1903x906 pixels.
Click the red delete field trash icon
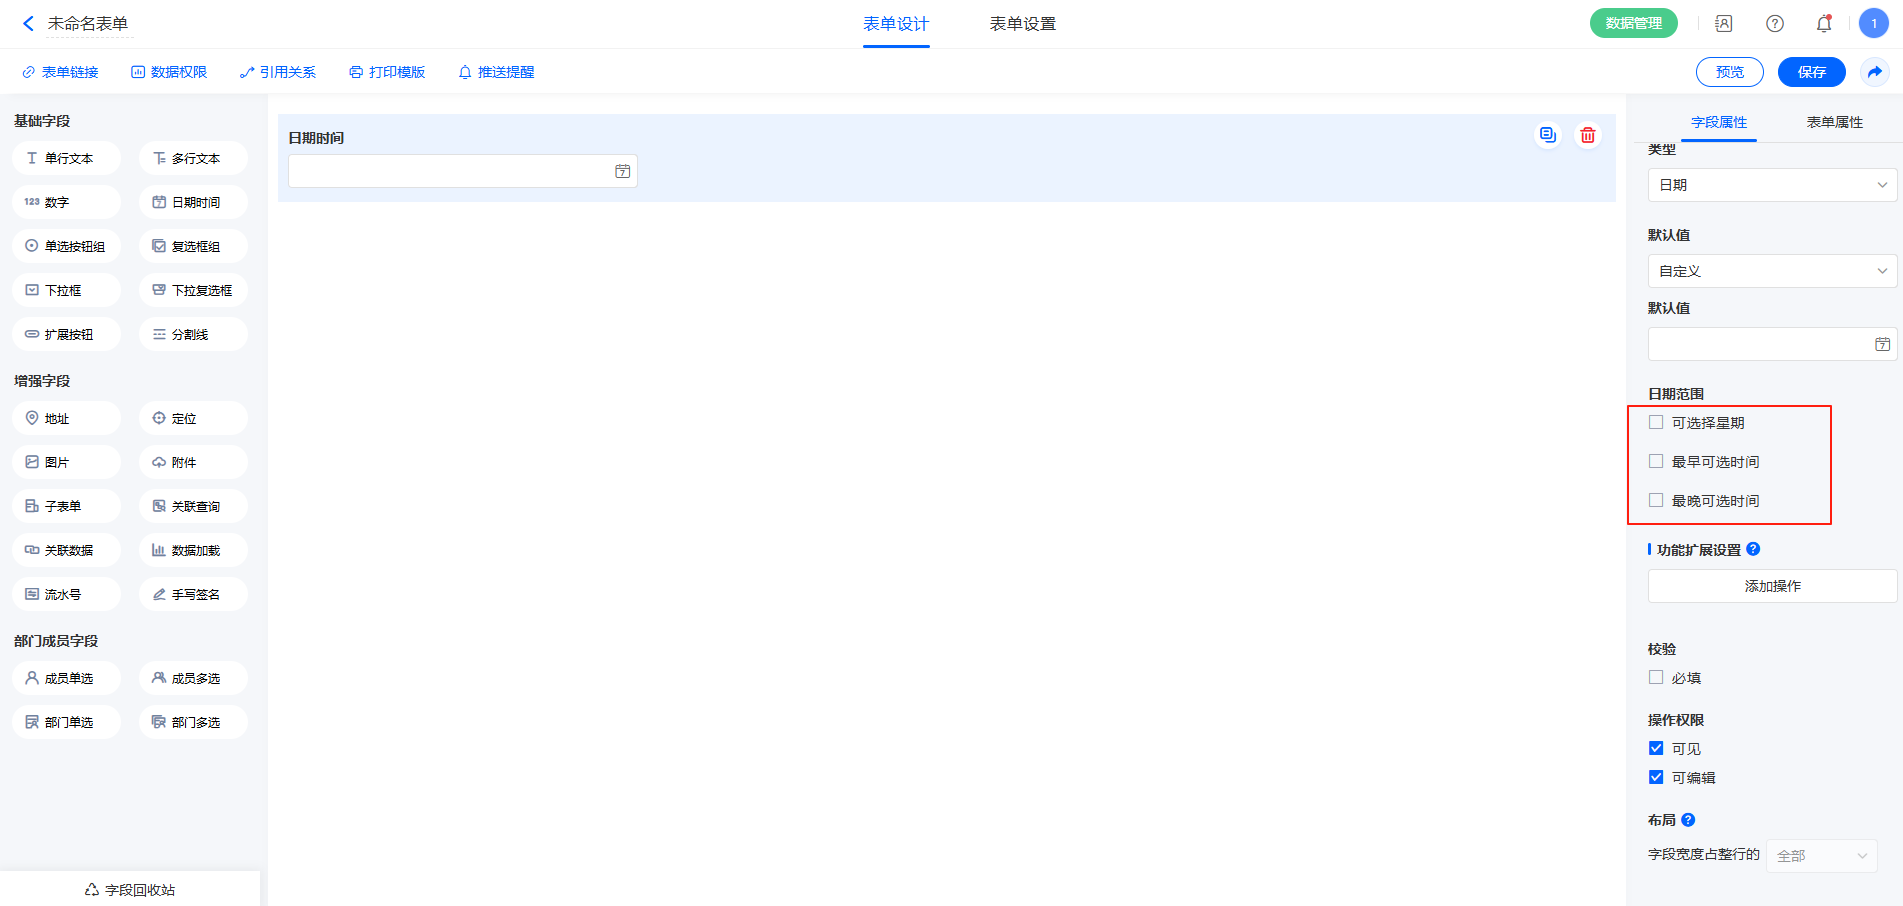(1587, 135)
